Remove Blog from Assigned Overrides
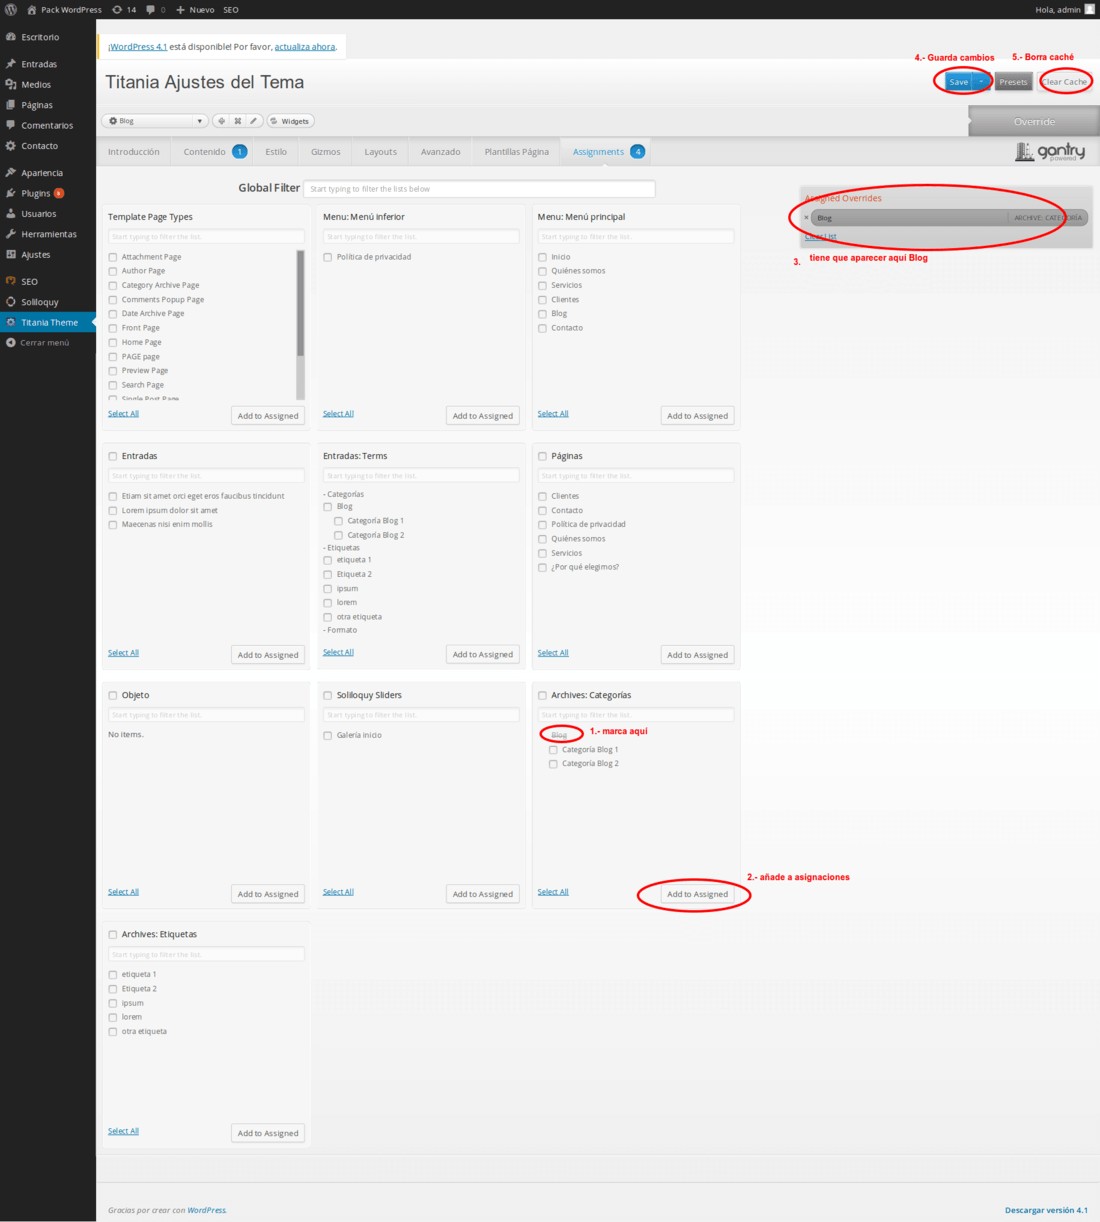The width and height of the screenshot is (1100, 1222). 806,217
